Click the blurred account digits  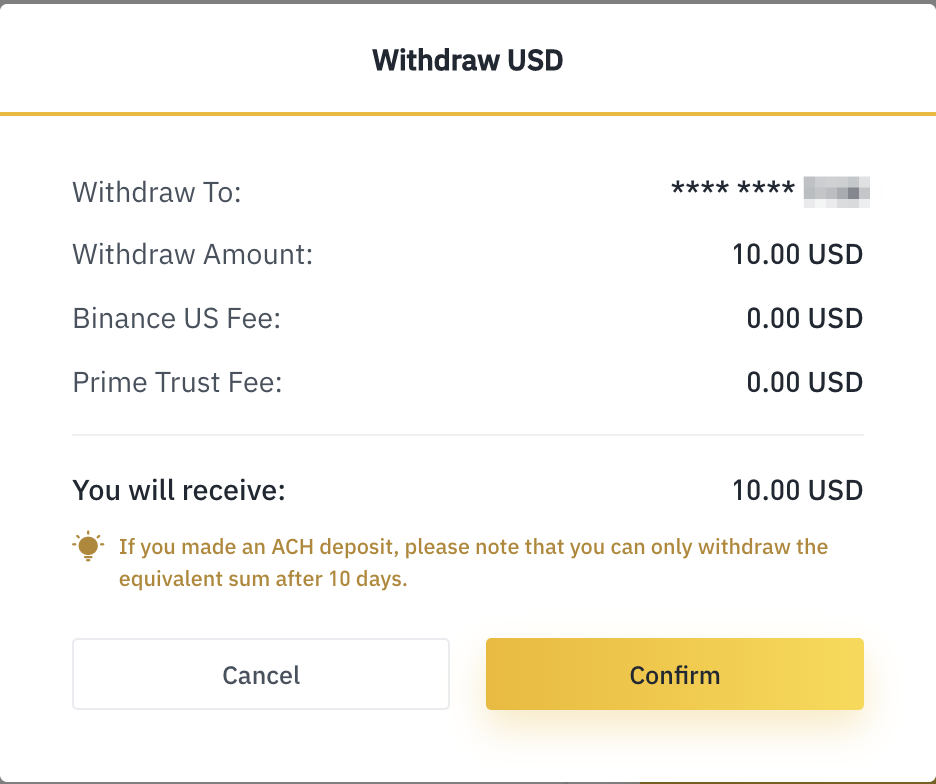click(x=837, y=191)
